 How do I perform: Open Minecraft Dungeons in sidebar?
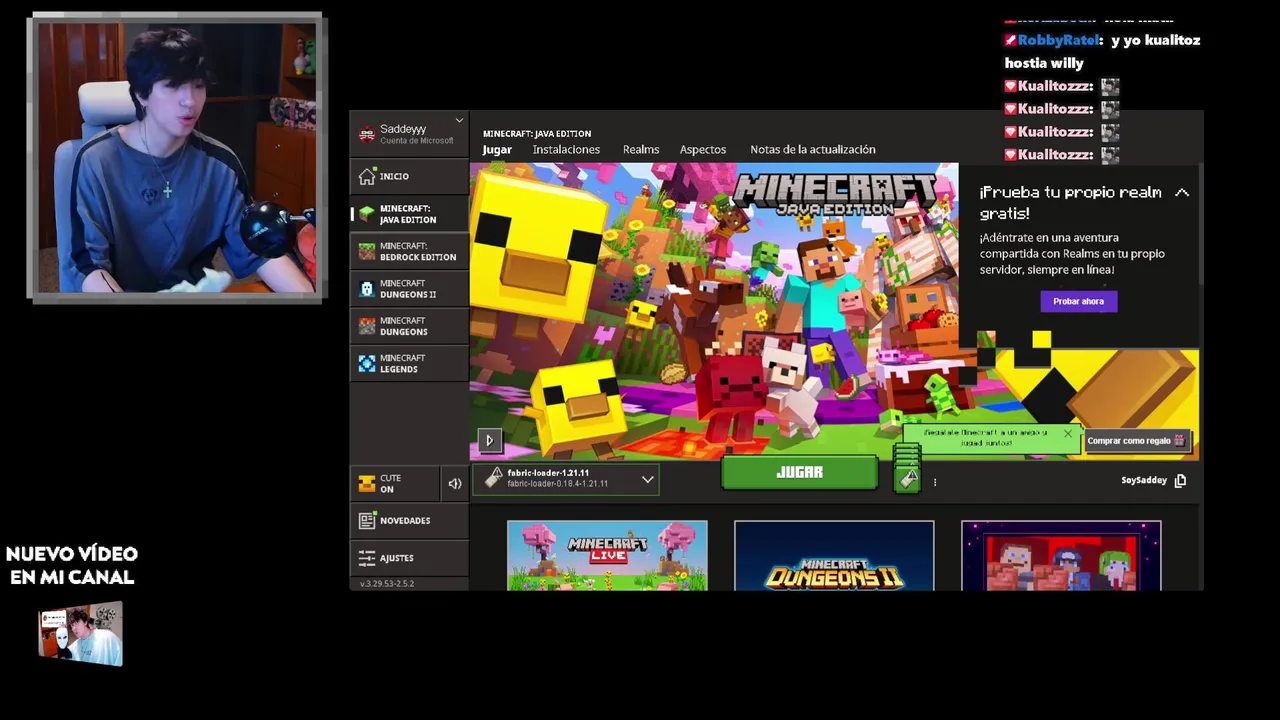(x=409, y=326)
